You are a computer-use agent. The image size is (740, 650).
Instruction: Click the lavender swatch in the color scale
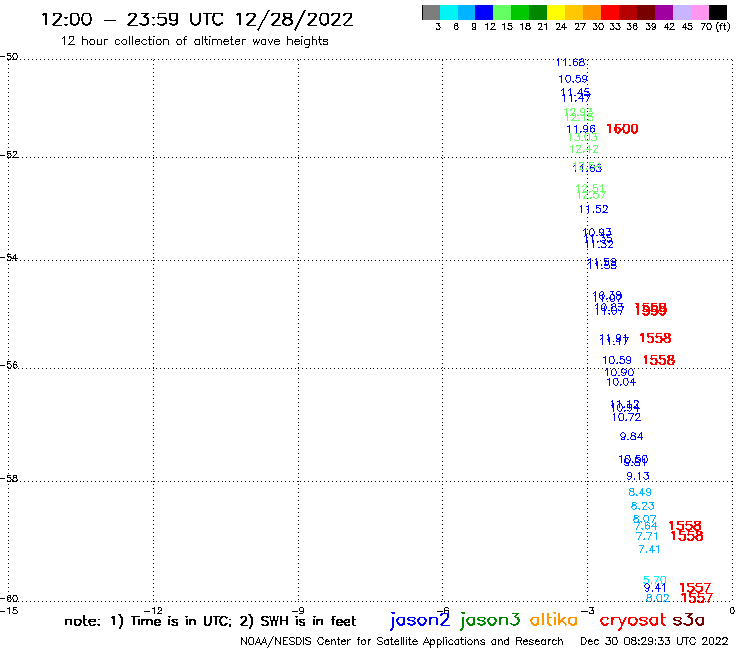682,12
